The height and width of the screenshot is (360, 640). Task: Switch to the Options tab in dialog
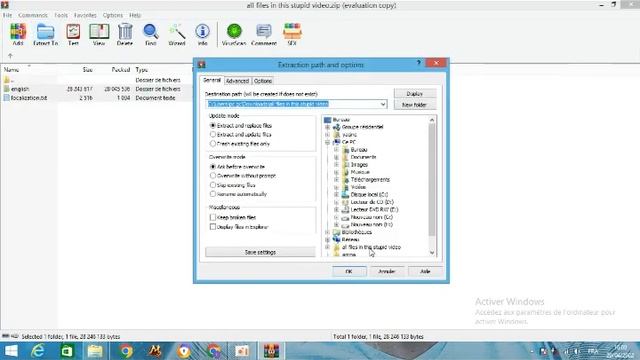(263, 81)
